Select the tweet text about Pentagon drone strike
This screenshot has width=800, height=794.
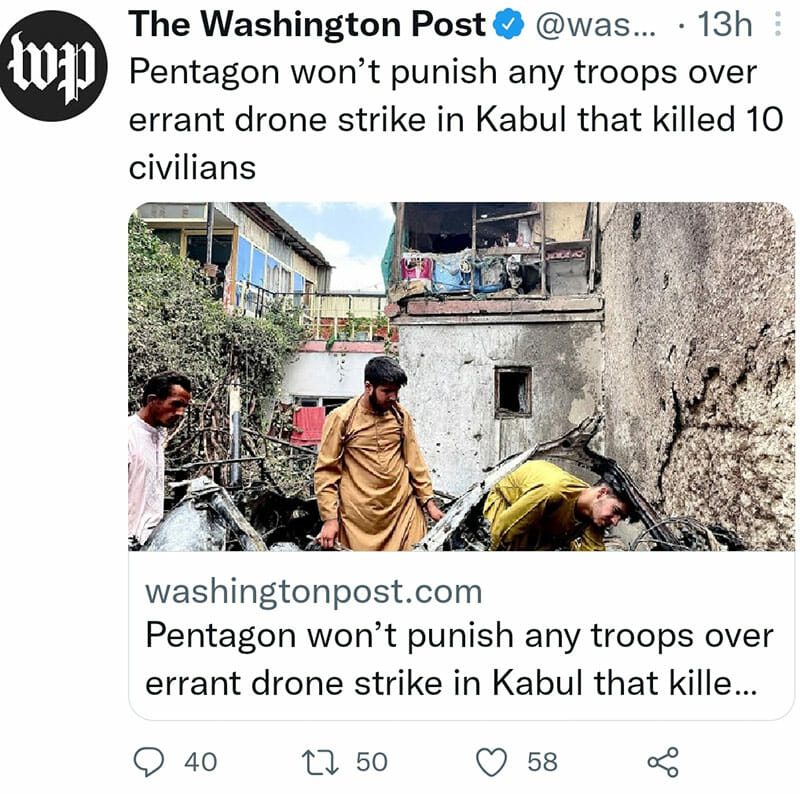pos(456,119)
